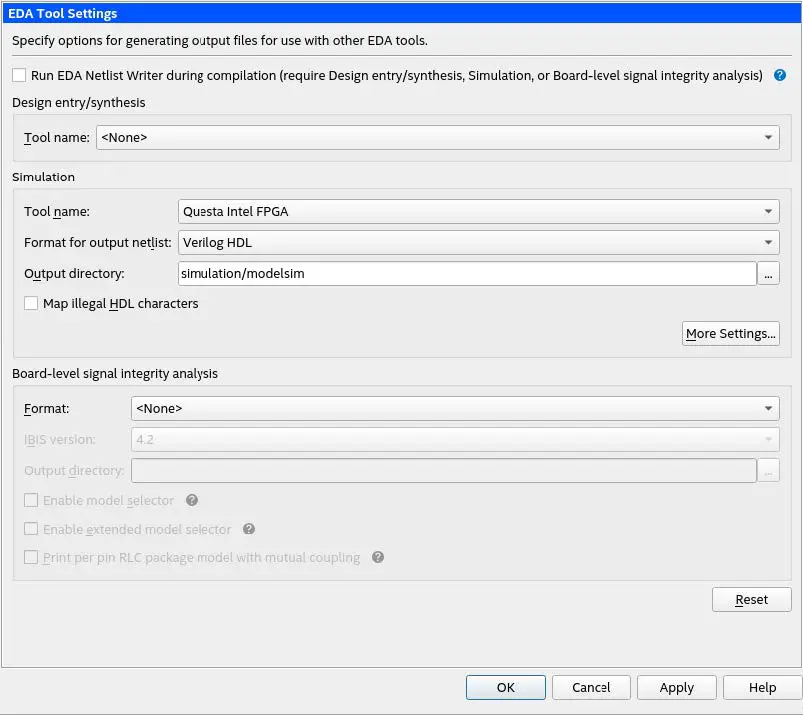Image resolution: width=803 pixels, height=715 pixels.
Task: Click the help icon next to Enable model selector
Action: pyautogui.click(x=192, y=500)
